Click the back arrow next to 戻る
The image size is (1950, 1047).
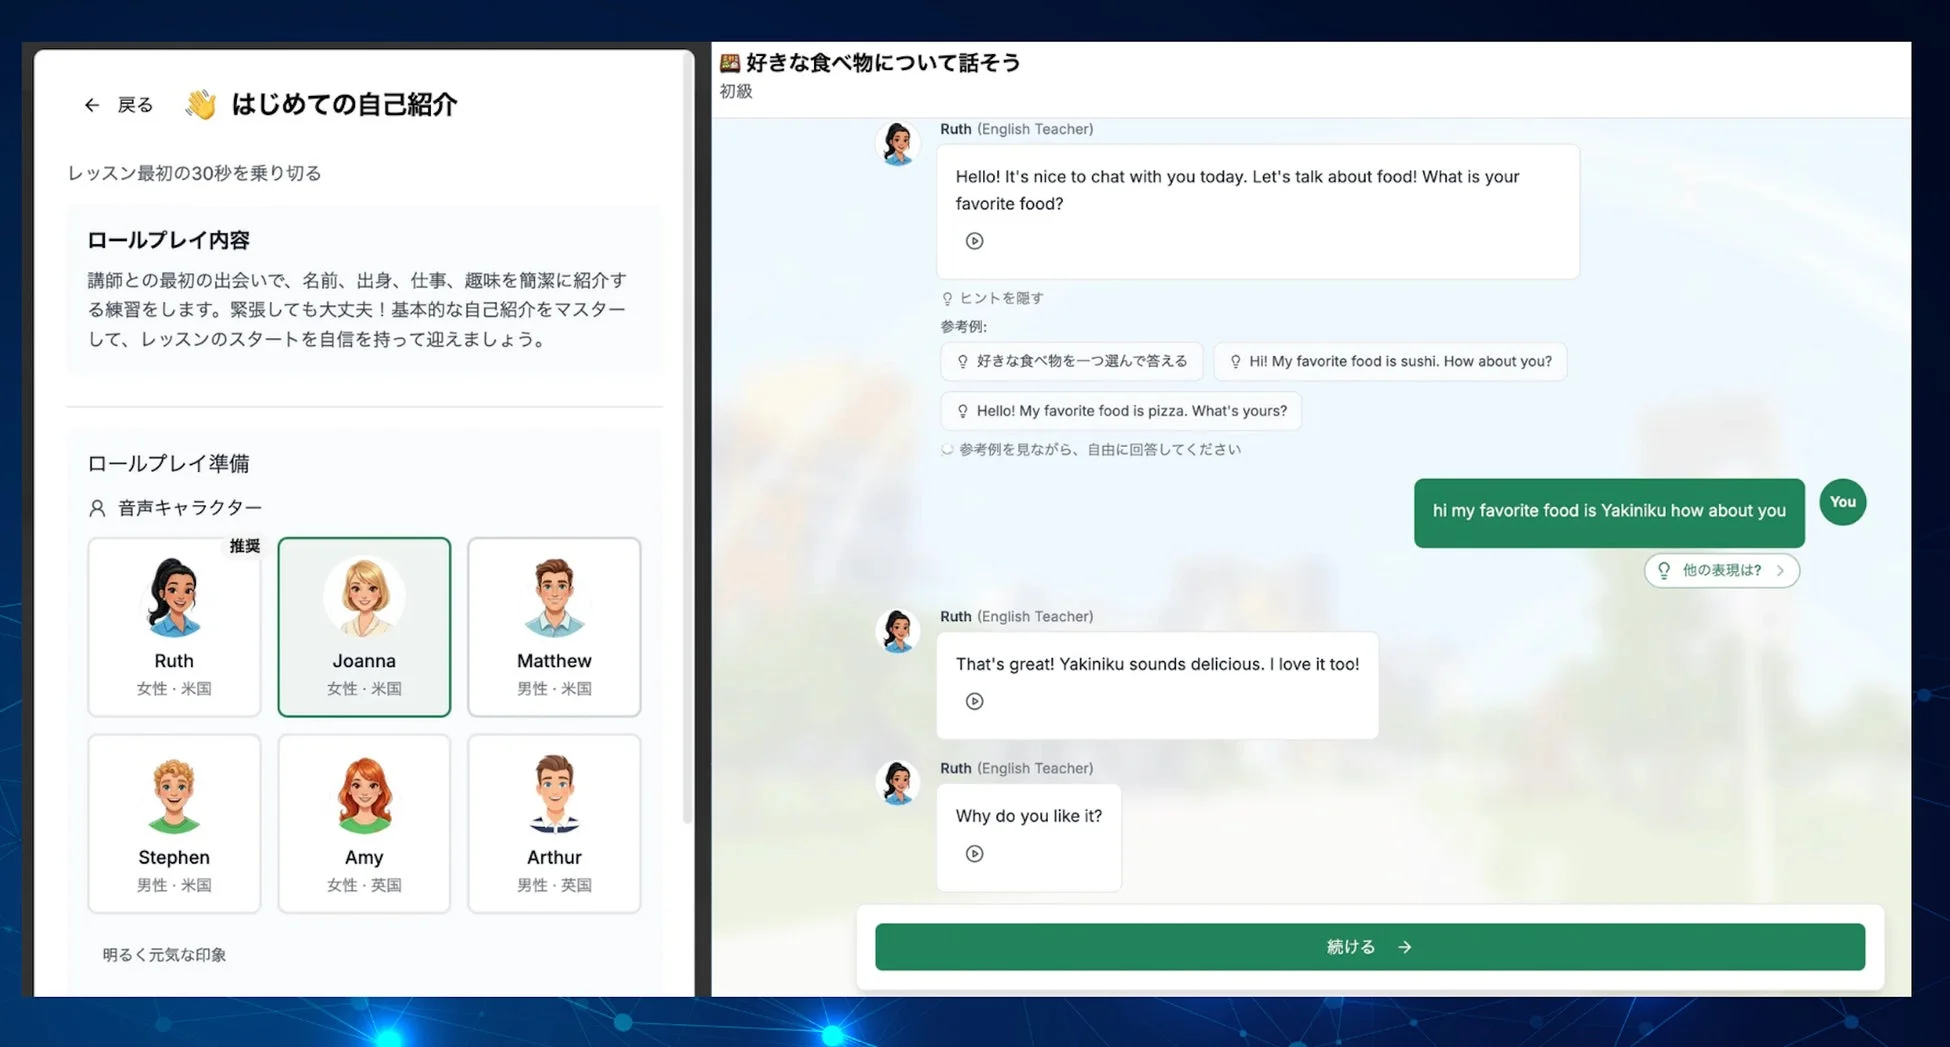click(x=91, y=104)
